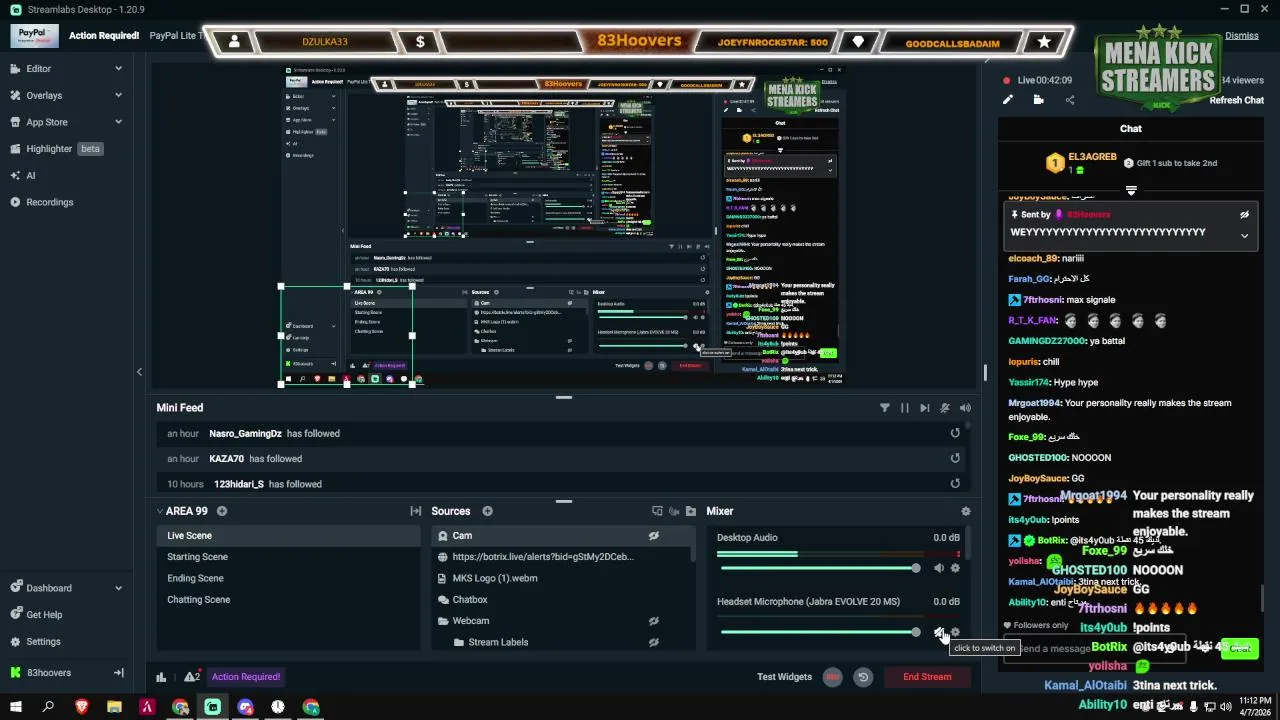Image resolution: width=1280 pixels, height=720 pixels.
Task: Expand the App Store chevron
Action: tap(118, 122)
